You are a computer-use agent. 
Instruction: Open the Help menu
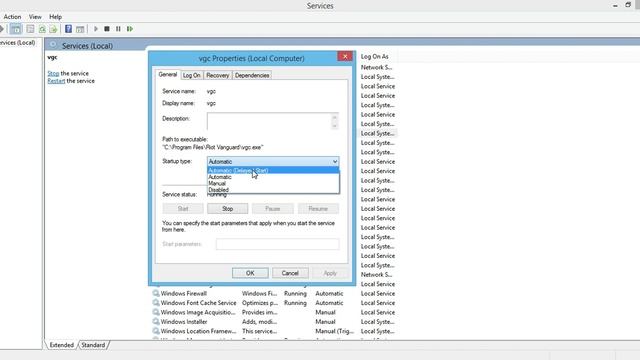click(x=56, y=17)
